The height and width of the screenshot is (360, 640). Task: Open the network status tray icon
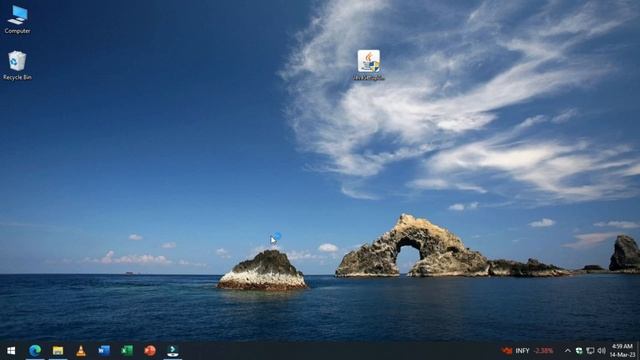point(590,351)
